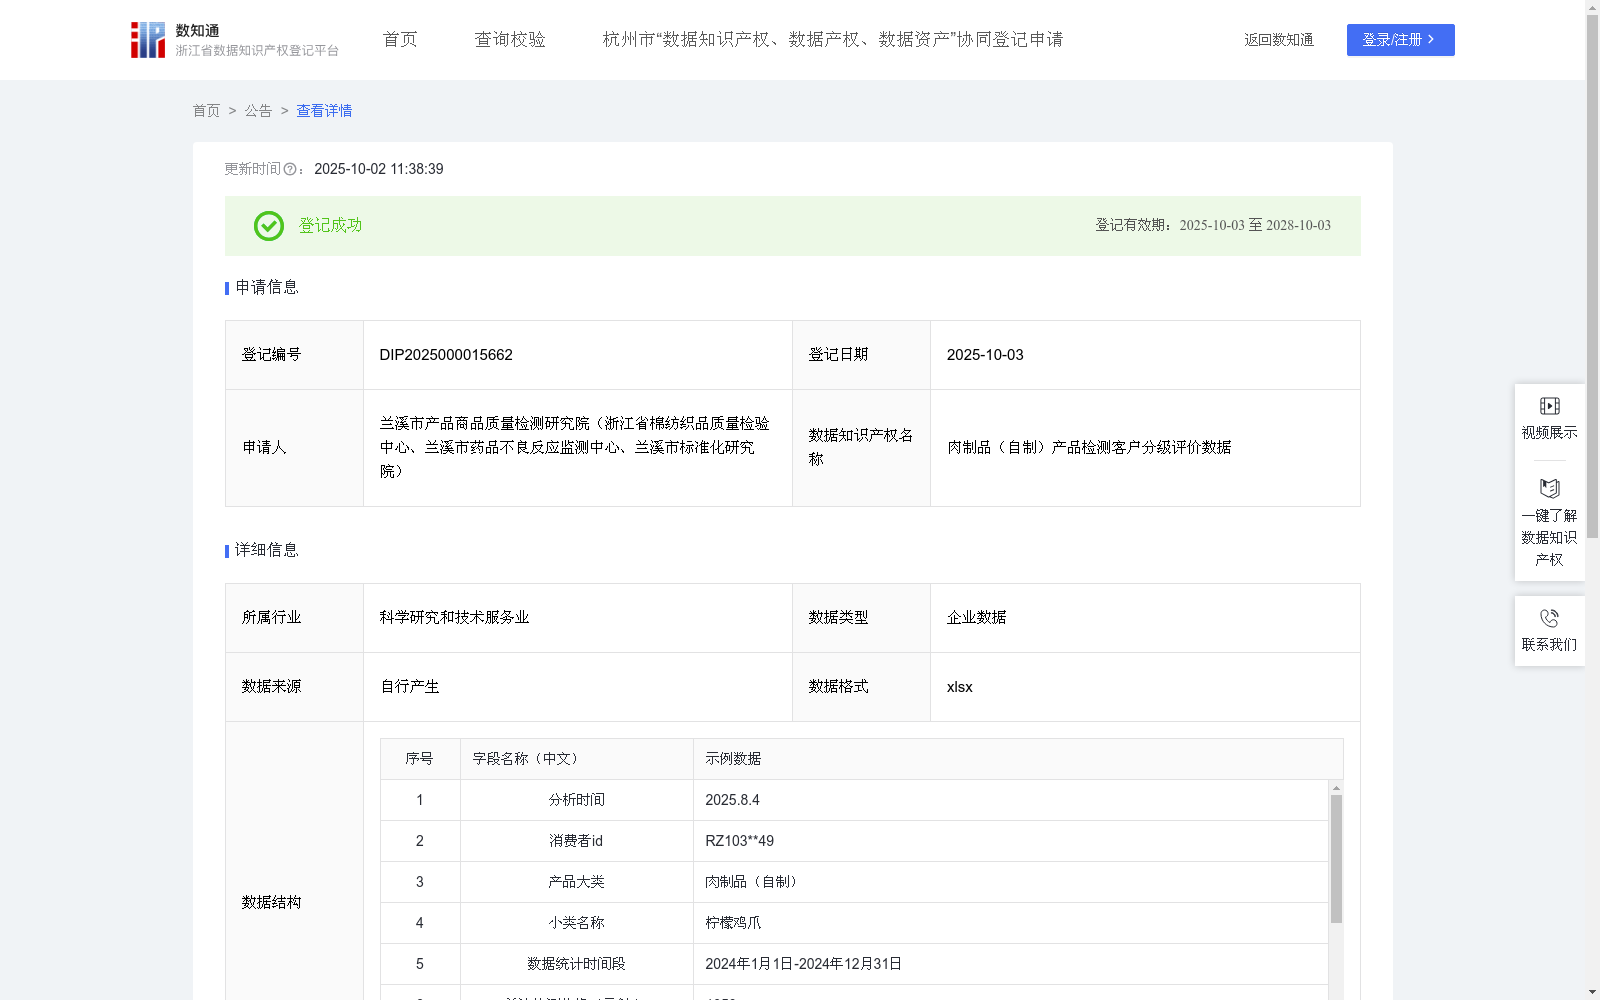The height and width of the screenshot is (1000, 1600).
Task: Click the help icon beside 更新时间
Action: 290,170
